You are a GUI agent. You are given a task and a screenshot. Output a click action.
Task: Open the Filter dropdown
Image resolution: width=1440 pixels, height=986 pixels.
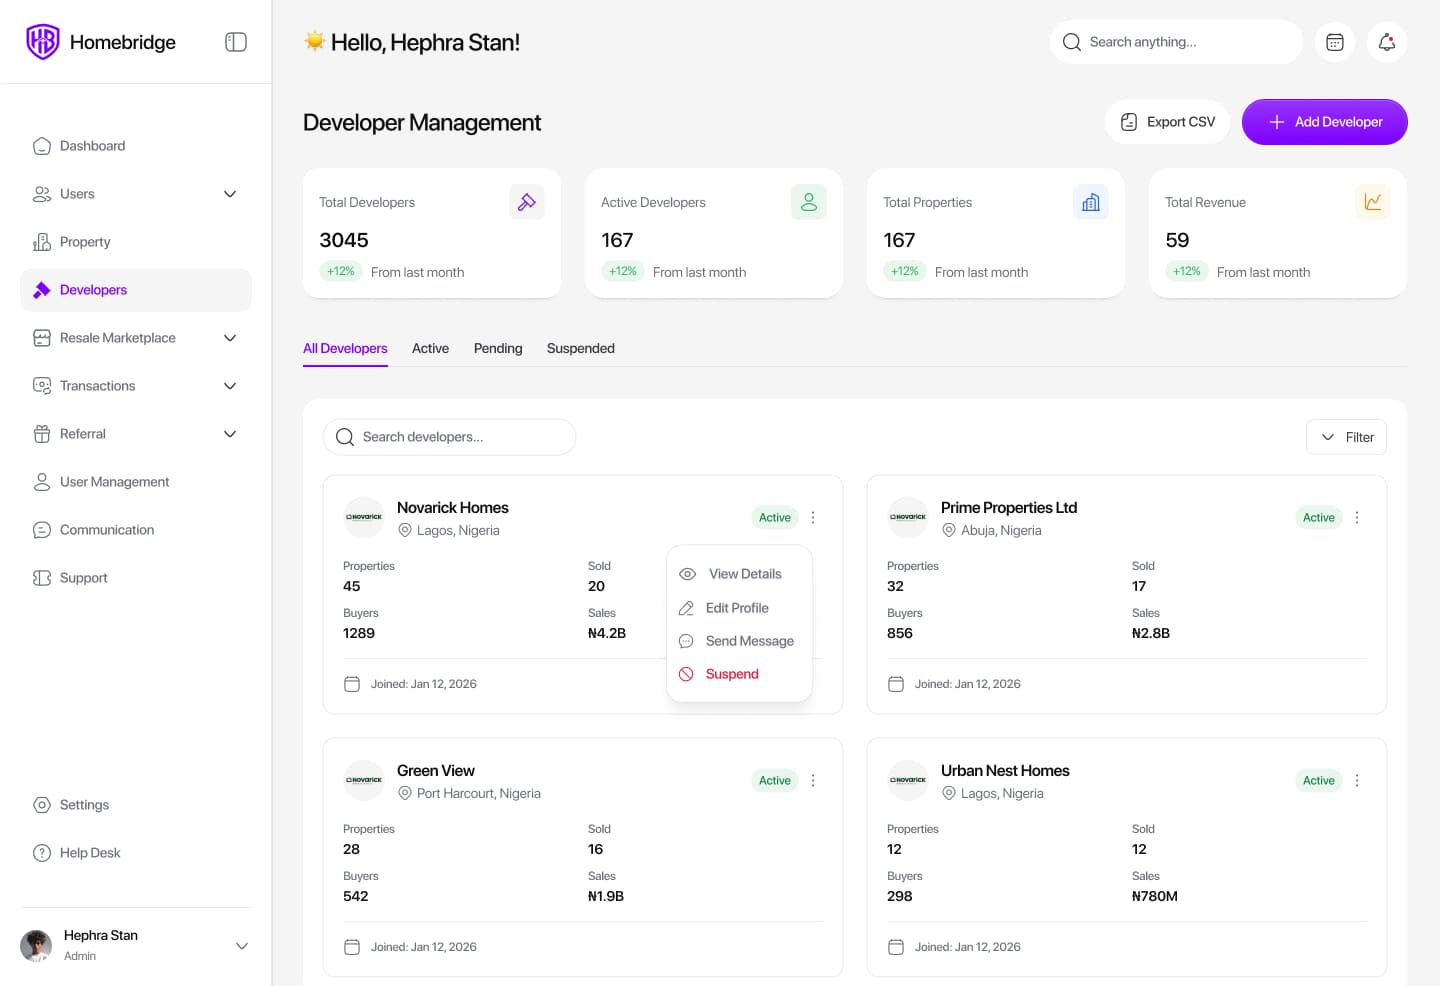click(1346, 437)
